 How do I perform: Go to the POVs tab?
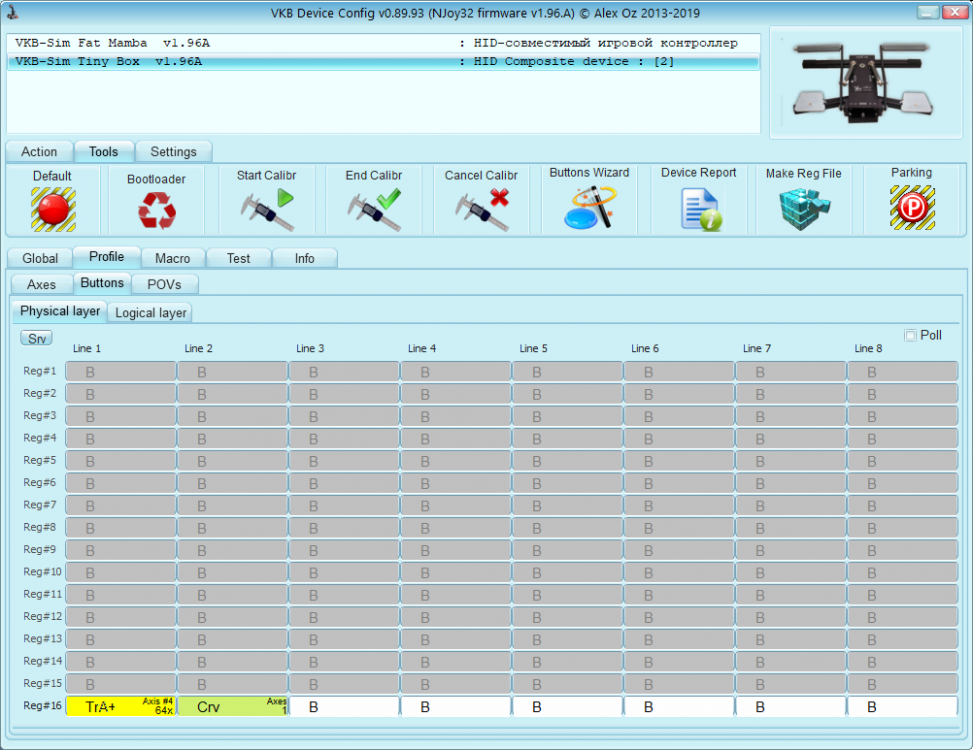coord(164,284)
